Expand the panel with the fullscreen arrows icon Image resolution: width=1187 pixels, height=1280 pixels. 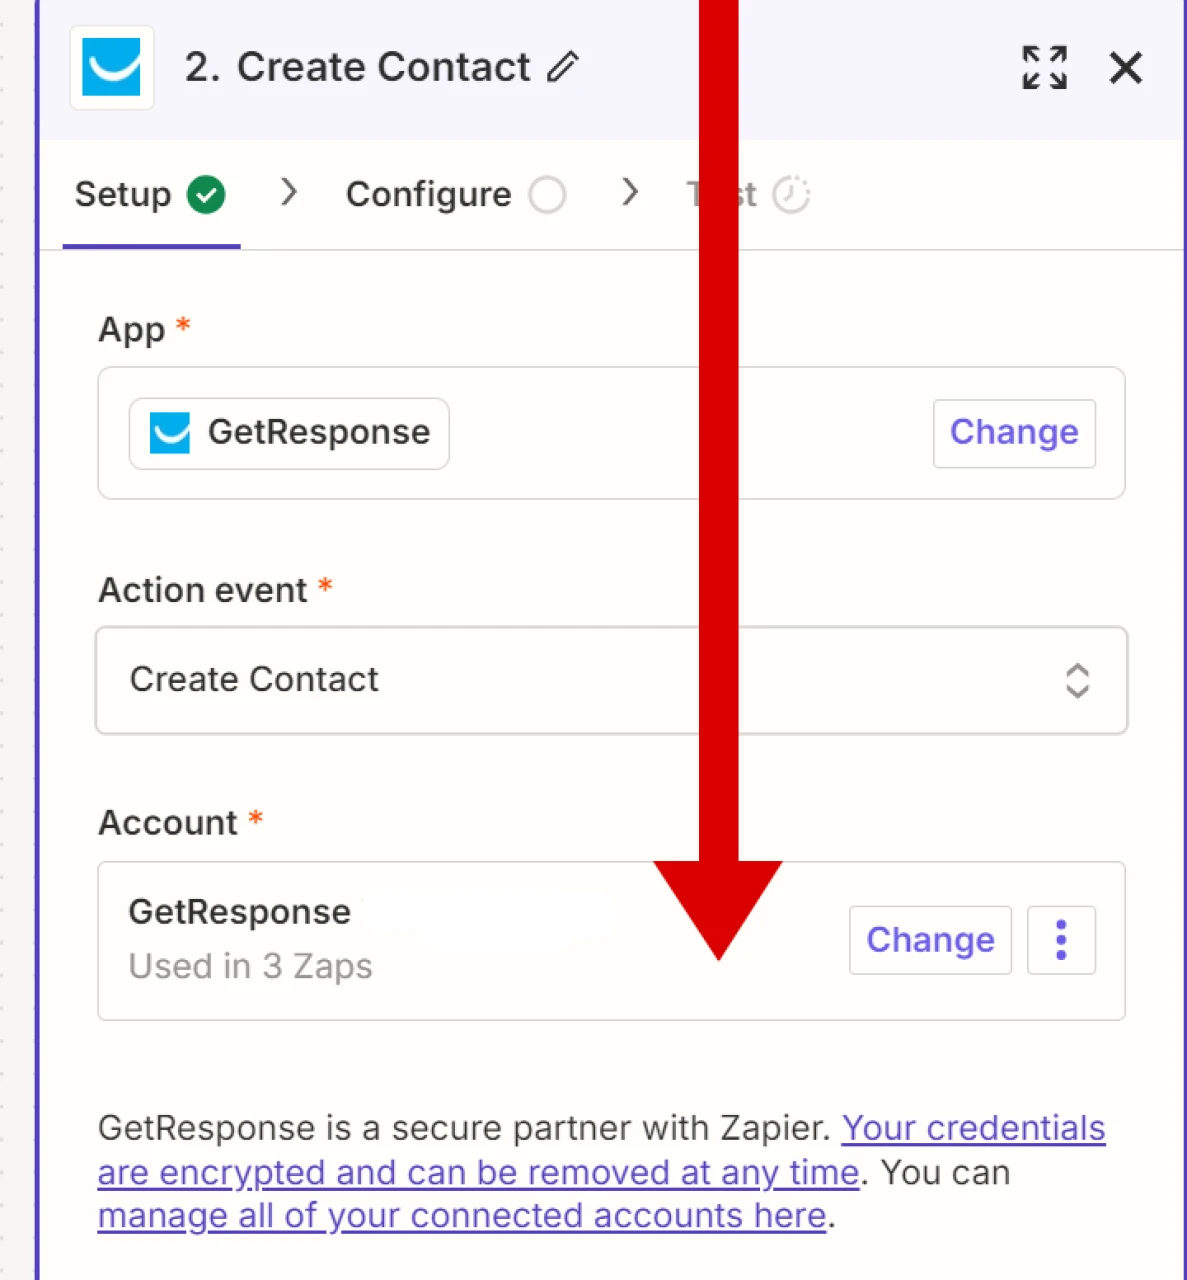tap(1044, 68)
